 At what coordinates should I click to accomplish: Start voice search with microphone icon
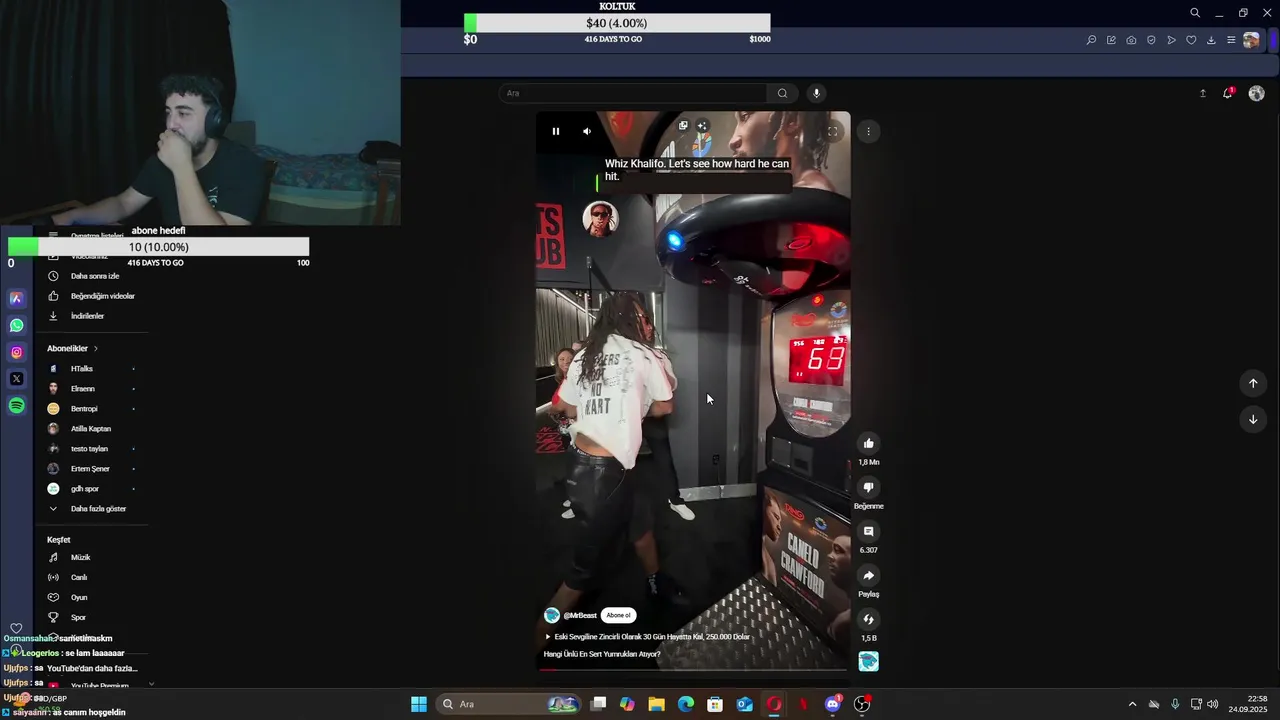click(x=816, y=93)
